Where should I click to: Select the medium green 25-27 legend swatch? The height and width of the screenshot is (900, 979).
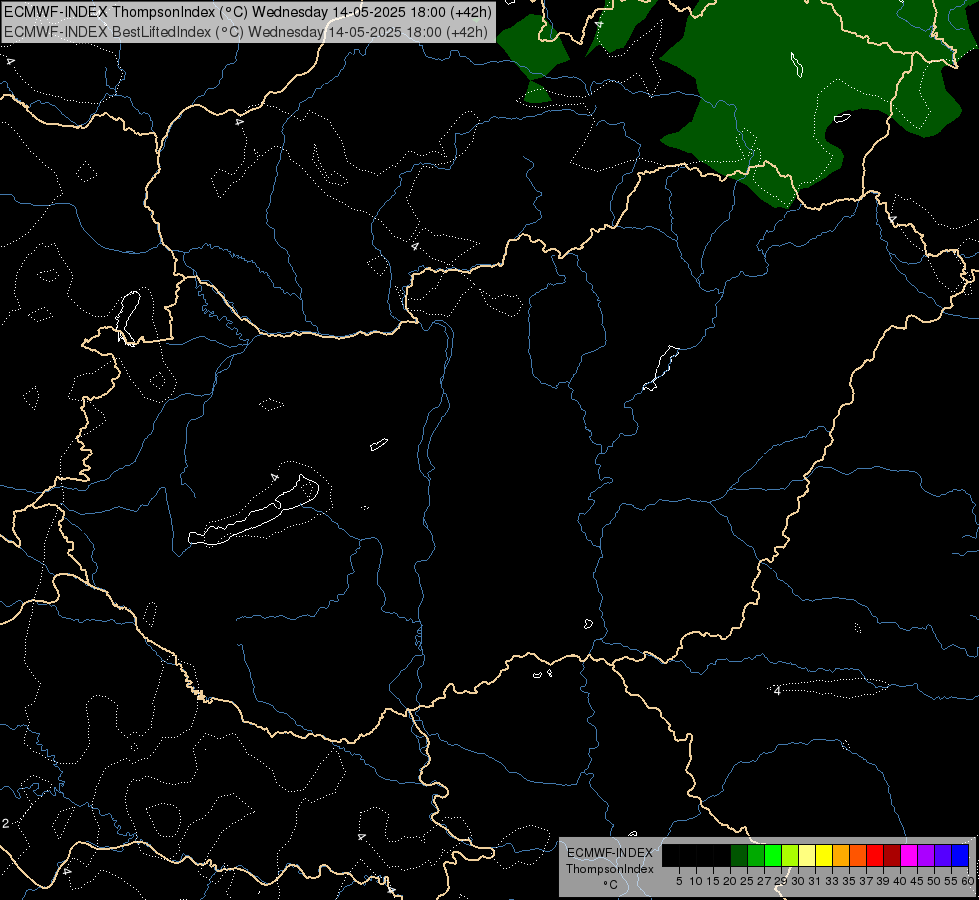pos(756,855)
